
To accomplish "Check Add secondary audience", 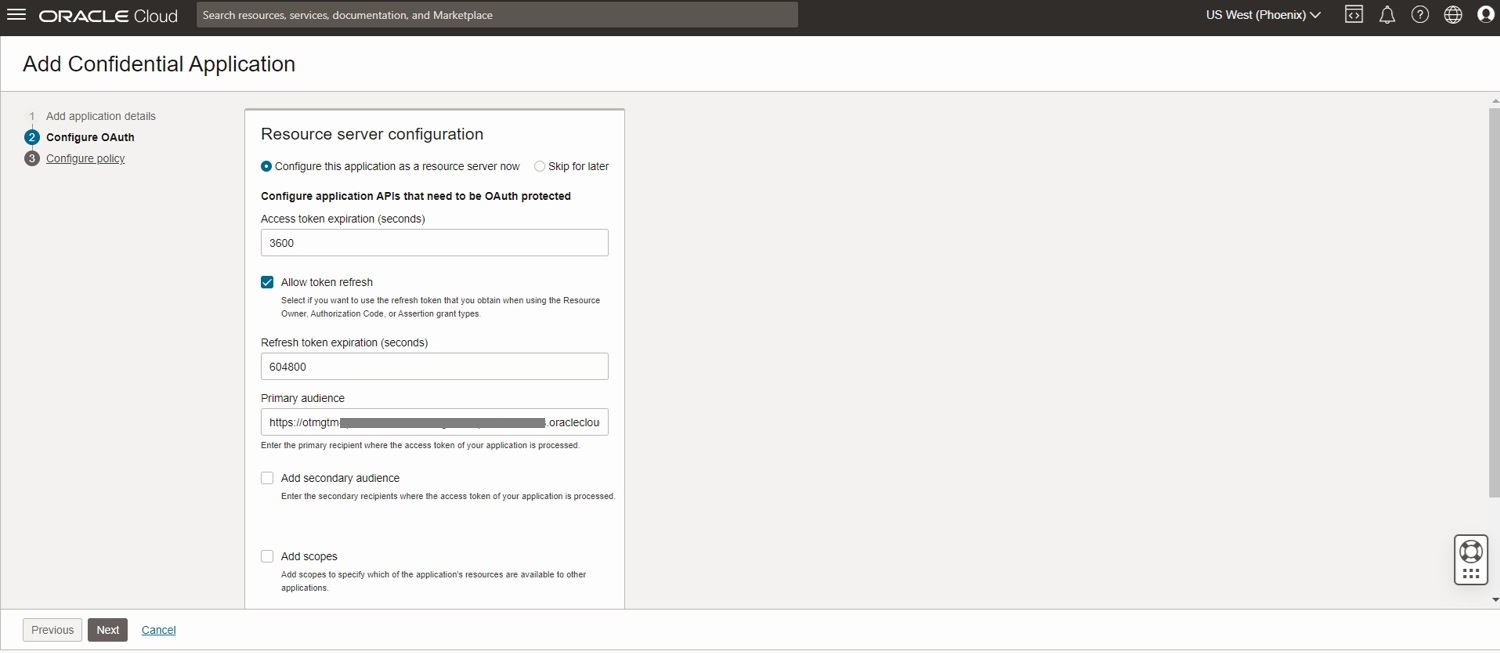I will [x=267, y=478].
